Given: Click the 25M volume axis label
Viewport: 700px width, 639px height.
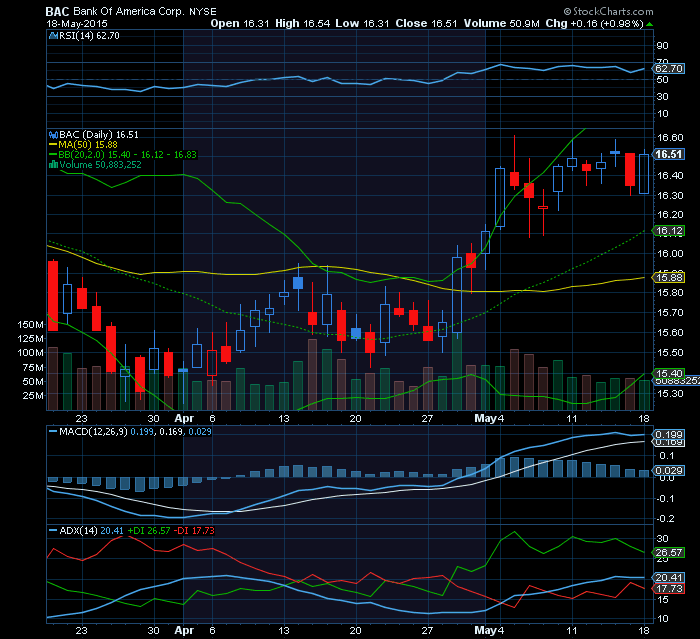Looking at the screenshot, I should tap(33, 396).
